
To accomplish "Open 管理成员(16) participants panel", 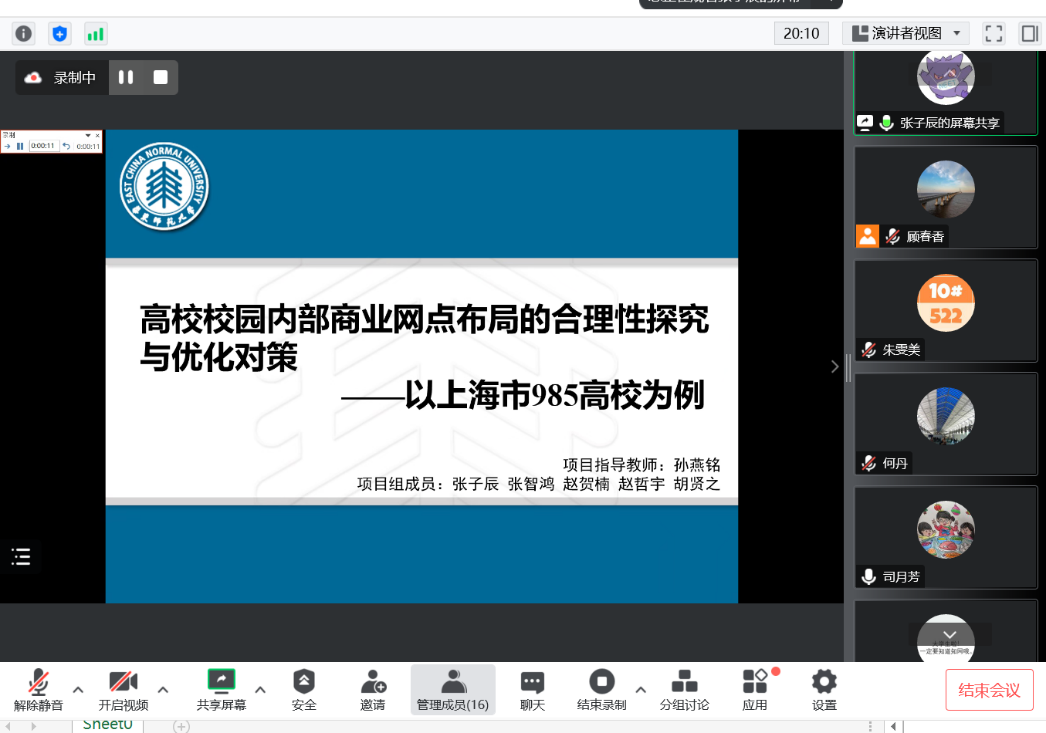I will pos(453,689).
